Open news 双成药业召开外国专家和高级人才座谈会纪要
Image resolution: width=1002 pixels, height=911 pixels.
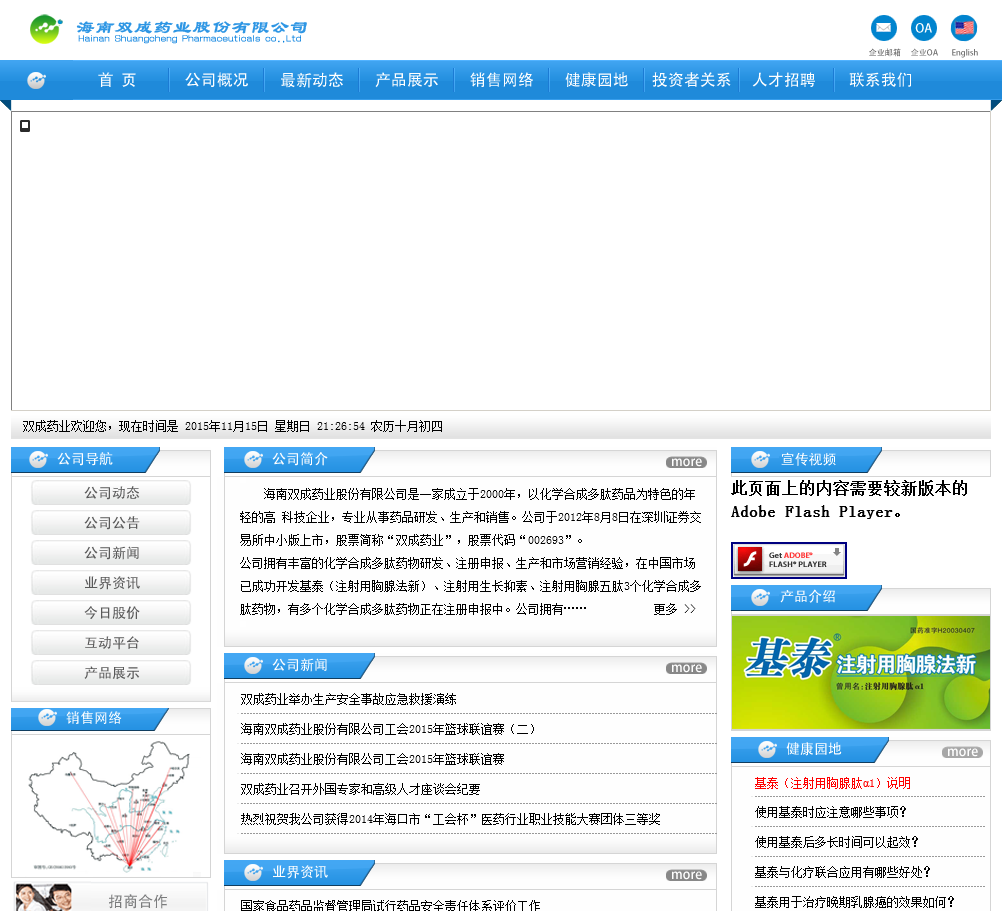coord(360,790)
